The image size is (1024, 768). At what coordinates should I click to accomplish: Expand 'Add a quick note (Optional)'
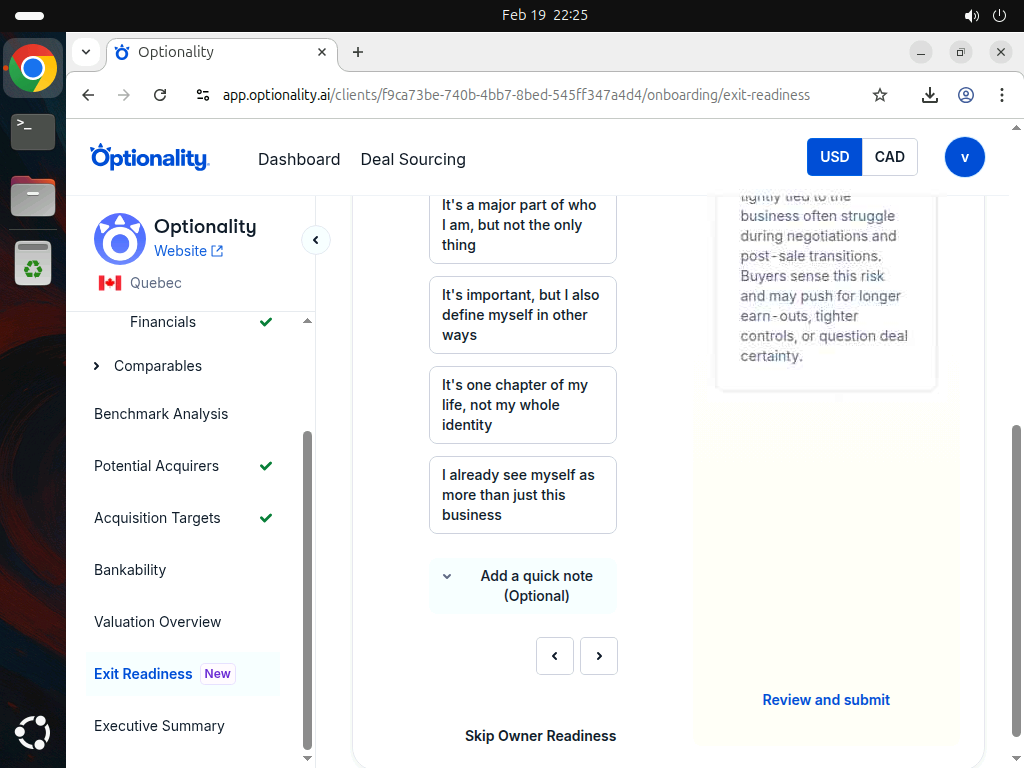click(x=522, y=585)
